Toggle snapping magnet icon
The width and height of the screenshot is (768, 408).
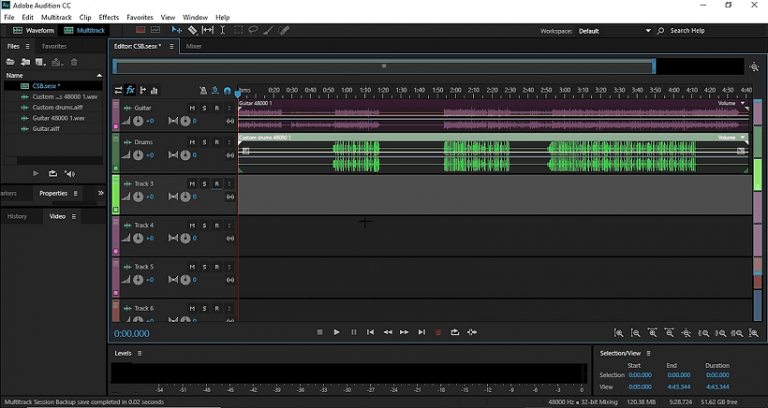[227, 91]
